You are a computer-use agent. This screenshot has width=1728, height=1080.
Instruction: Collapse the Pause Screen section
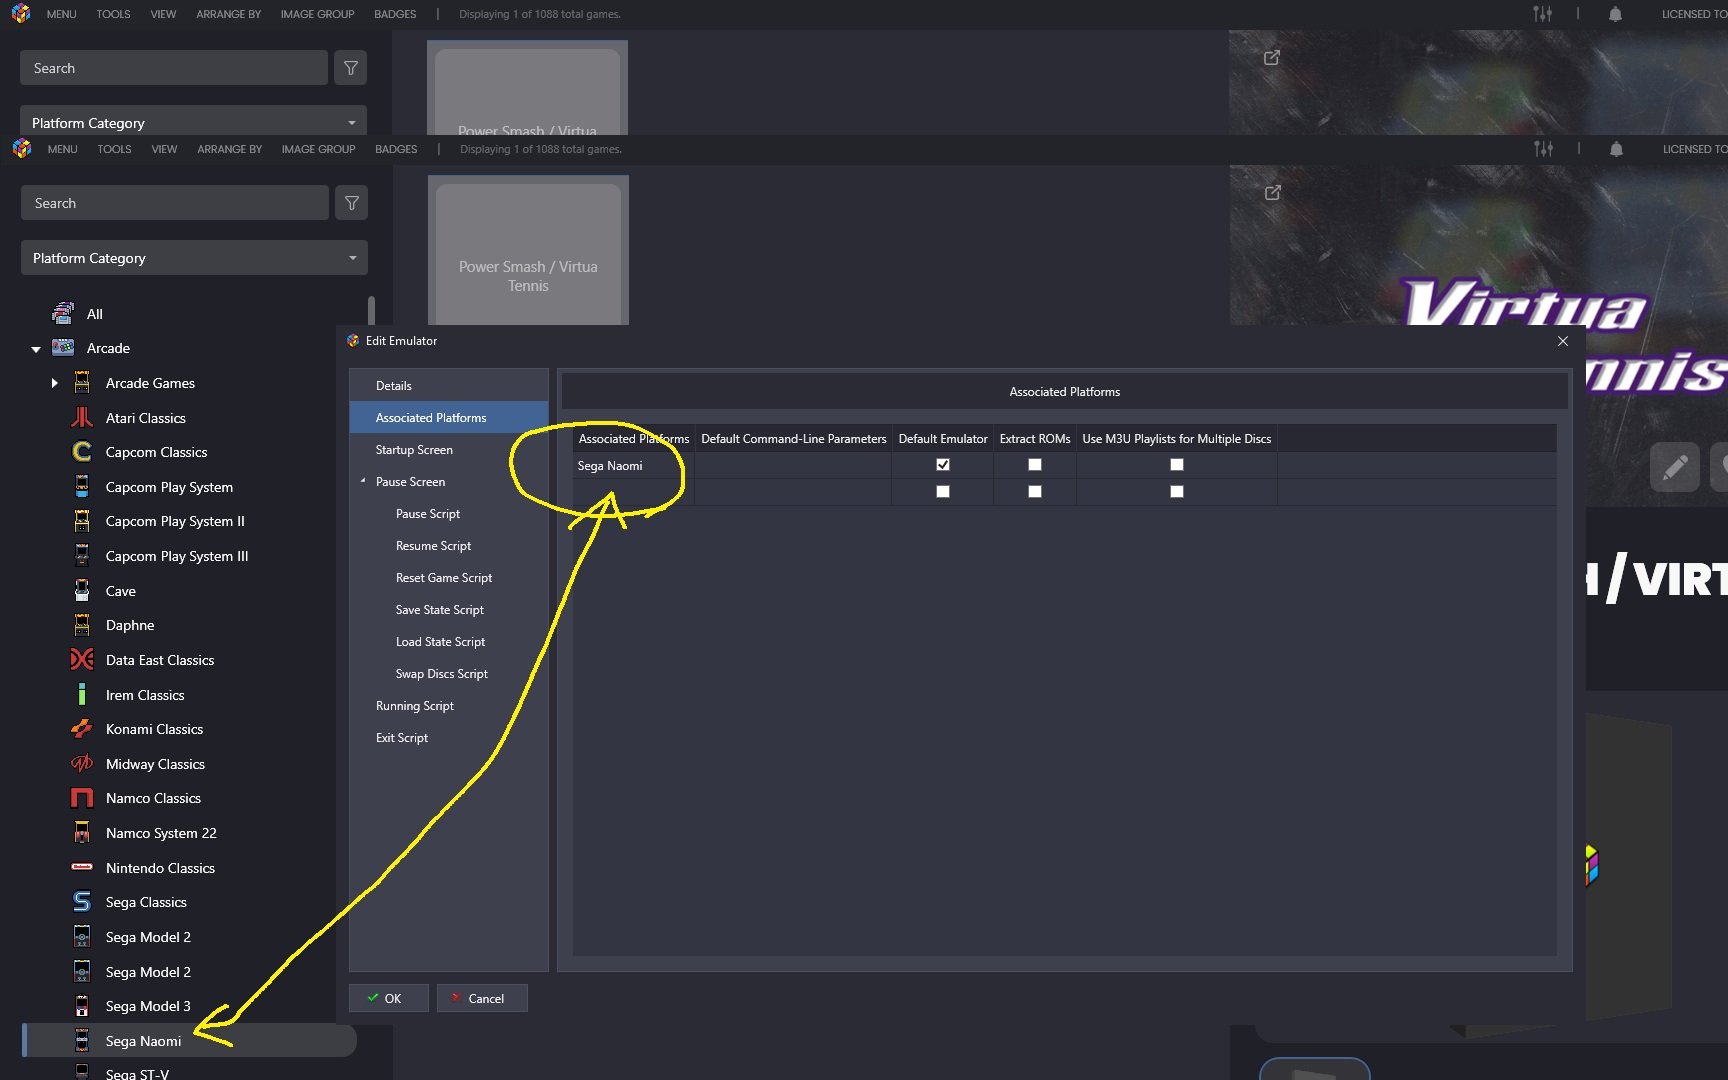pos(363,481)
